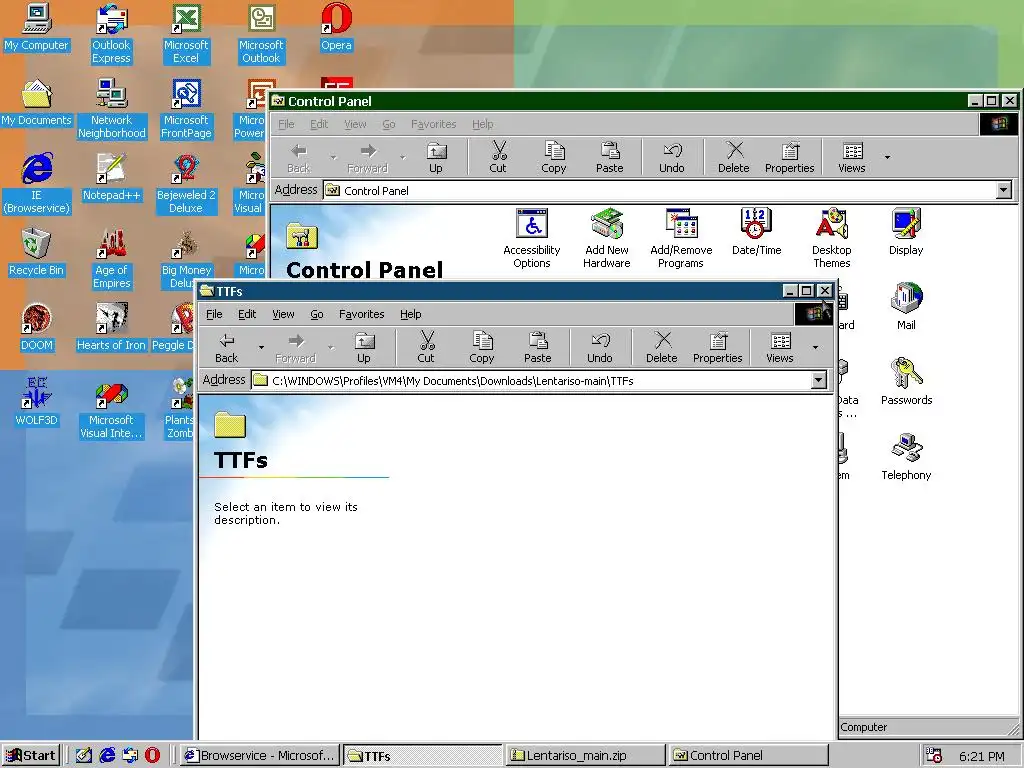This screenshot has width=1024, height=768.
Task: Select WOLF3D desktop shortcut
Action: click(37, 402)
